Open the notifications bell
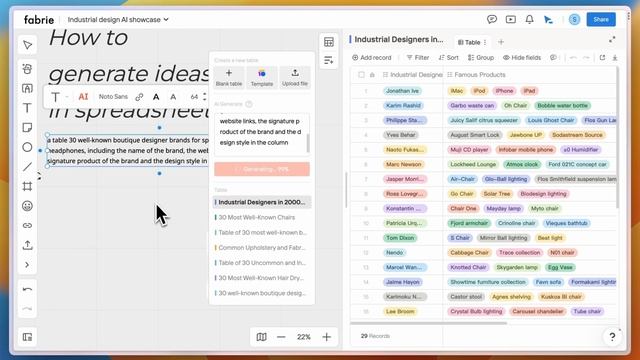The image size is (640, 360). click(529, 19)
